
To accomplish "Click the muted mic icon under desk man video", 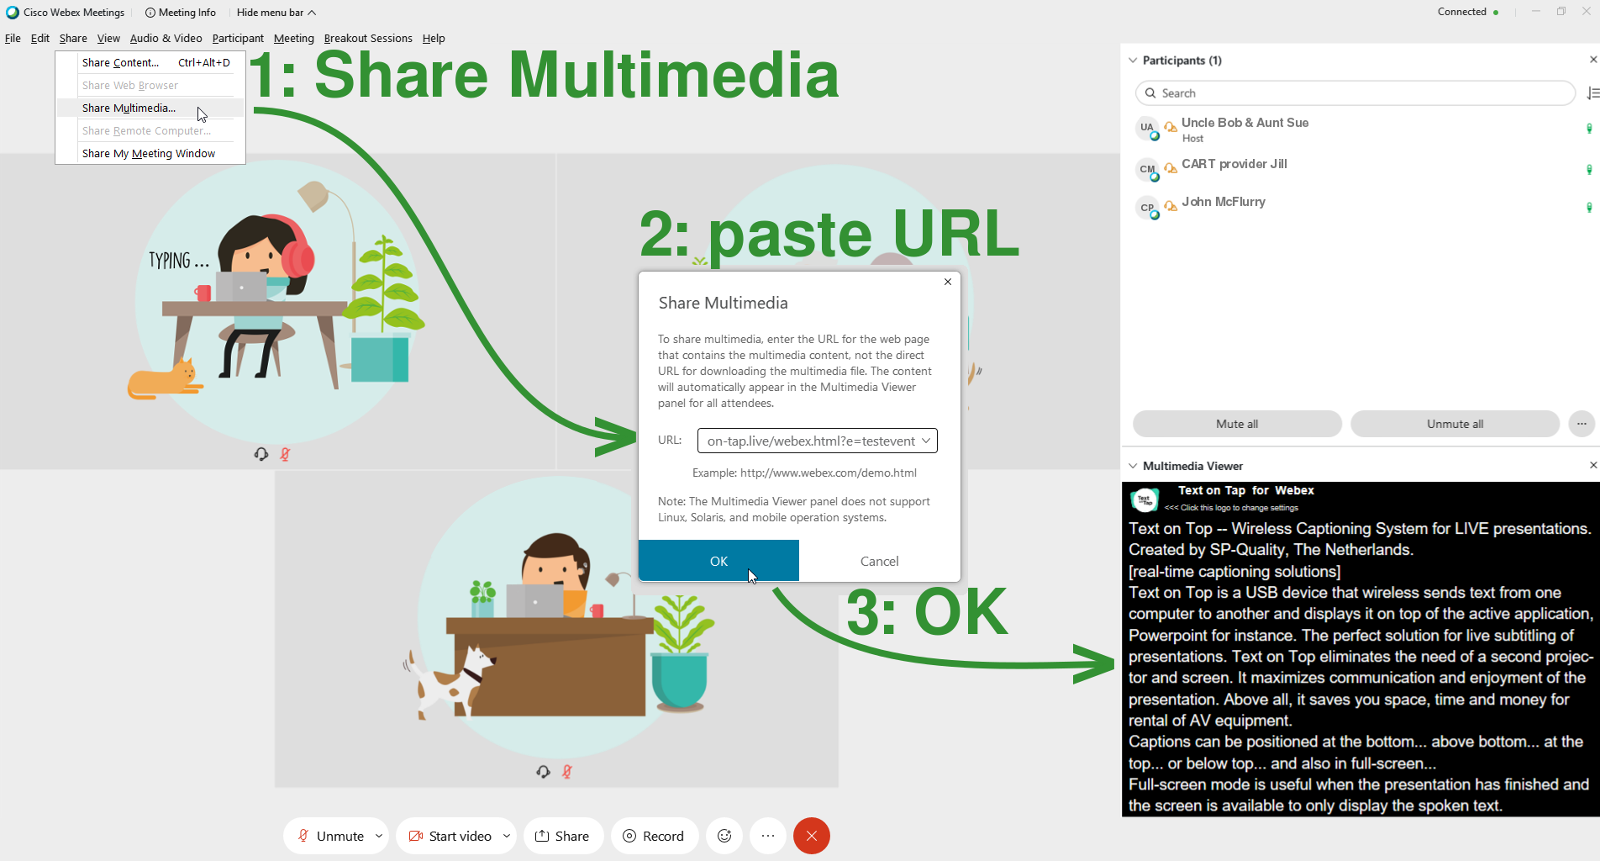I will [567, 772].
